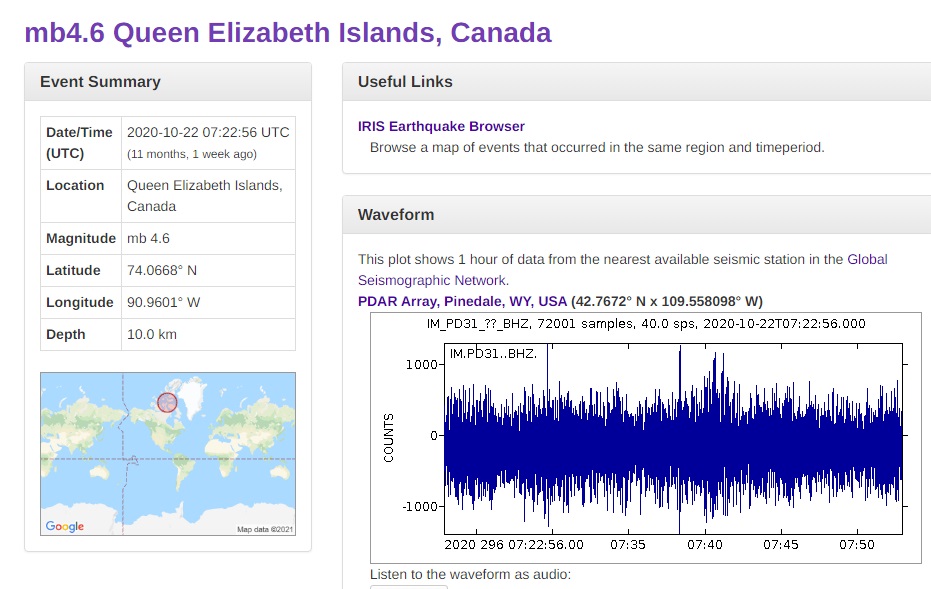The width and height of the screenshot is (931, 589).
Task: Click the Map data ©2021 attribution
Action: click(265, 529)
